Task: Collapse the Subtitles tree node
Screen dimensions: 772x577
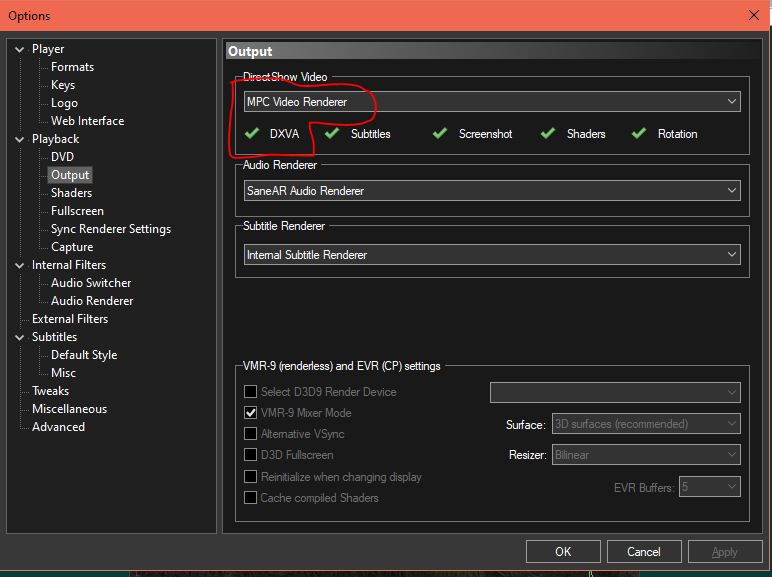Action: point(20,337)
